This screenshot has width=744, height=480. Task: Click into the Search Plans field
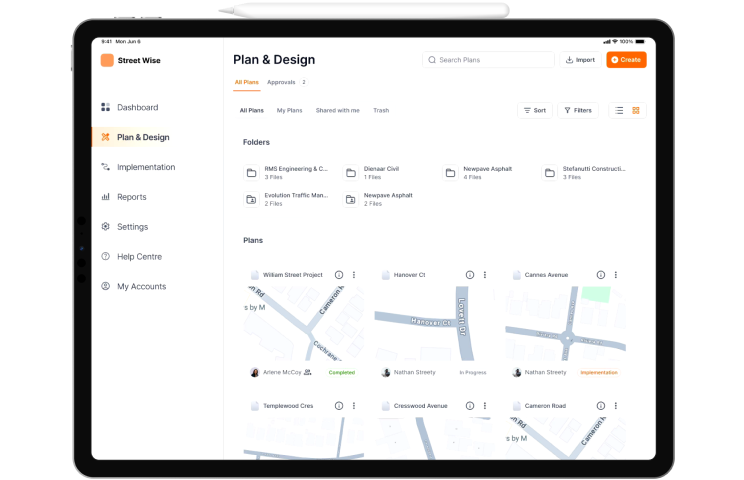[x=488, y=60]
